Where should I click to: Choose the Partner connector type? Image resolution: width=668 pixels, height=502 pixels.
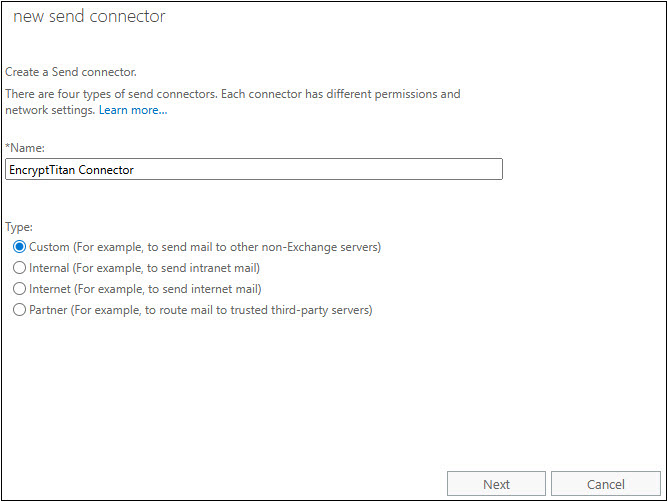[19, 310]
